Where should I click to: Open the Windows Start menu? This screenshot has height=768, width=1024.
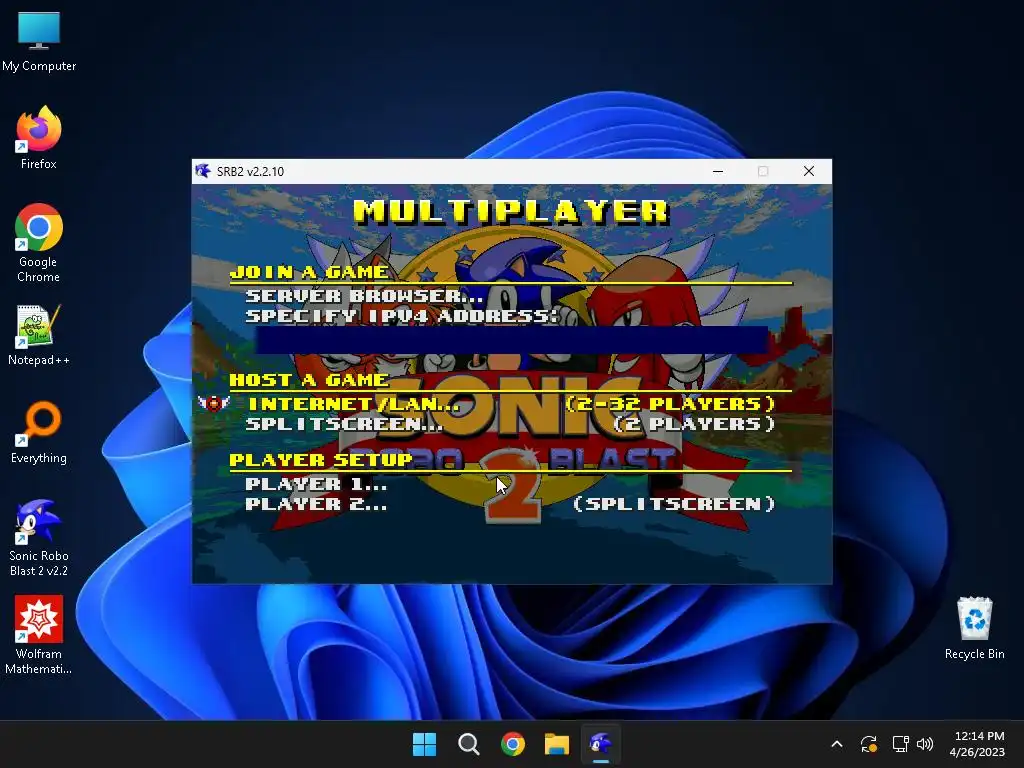(x=424, y=744)
